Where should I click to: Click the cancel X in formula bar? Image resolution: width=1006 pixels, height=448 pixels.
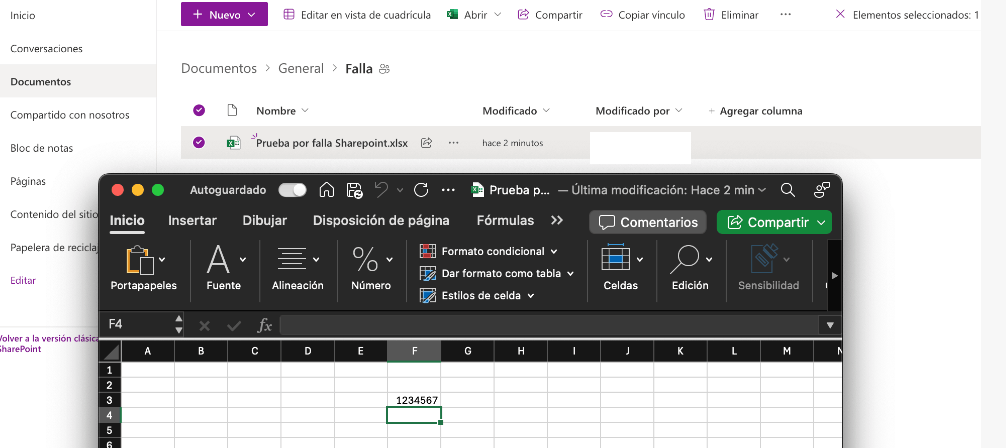click(x=205, y=325)
